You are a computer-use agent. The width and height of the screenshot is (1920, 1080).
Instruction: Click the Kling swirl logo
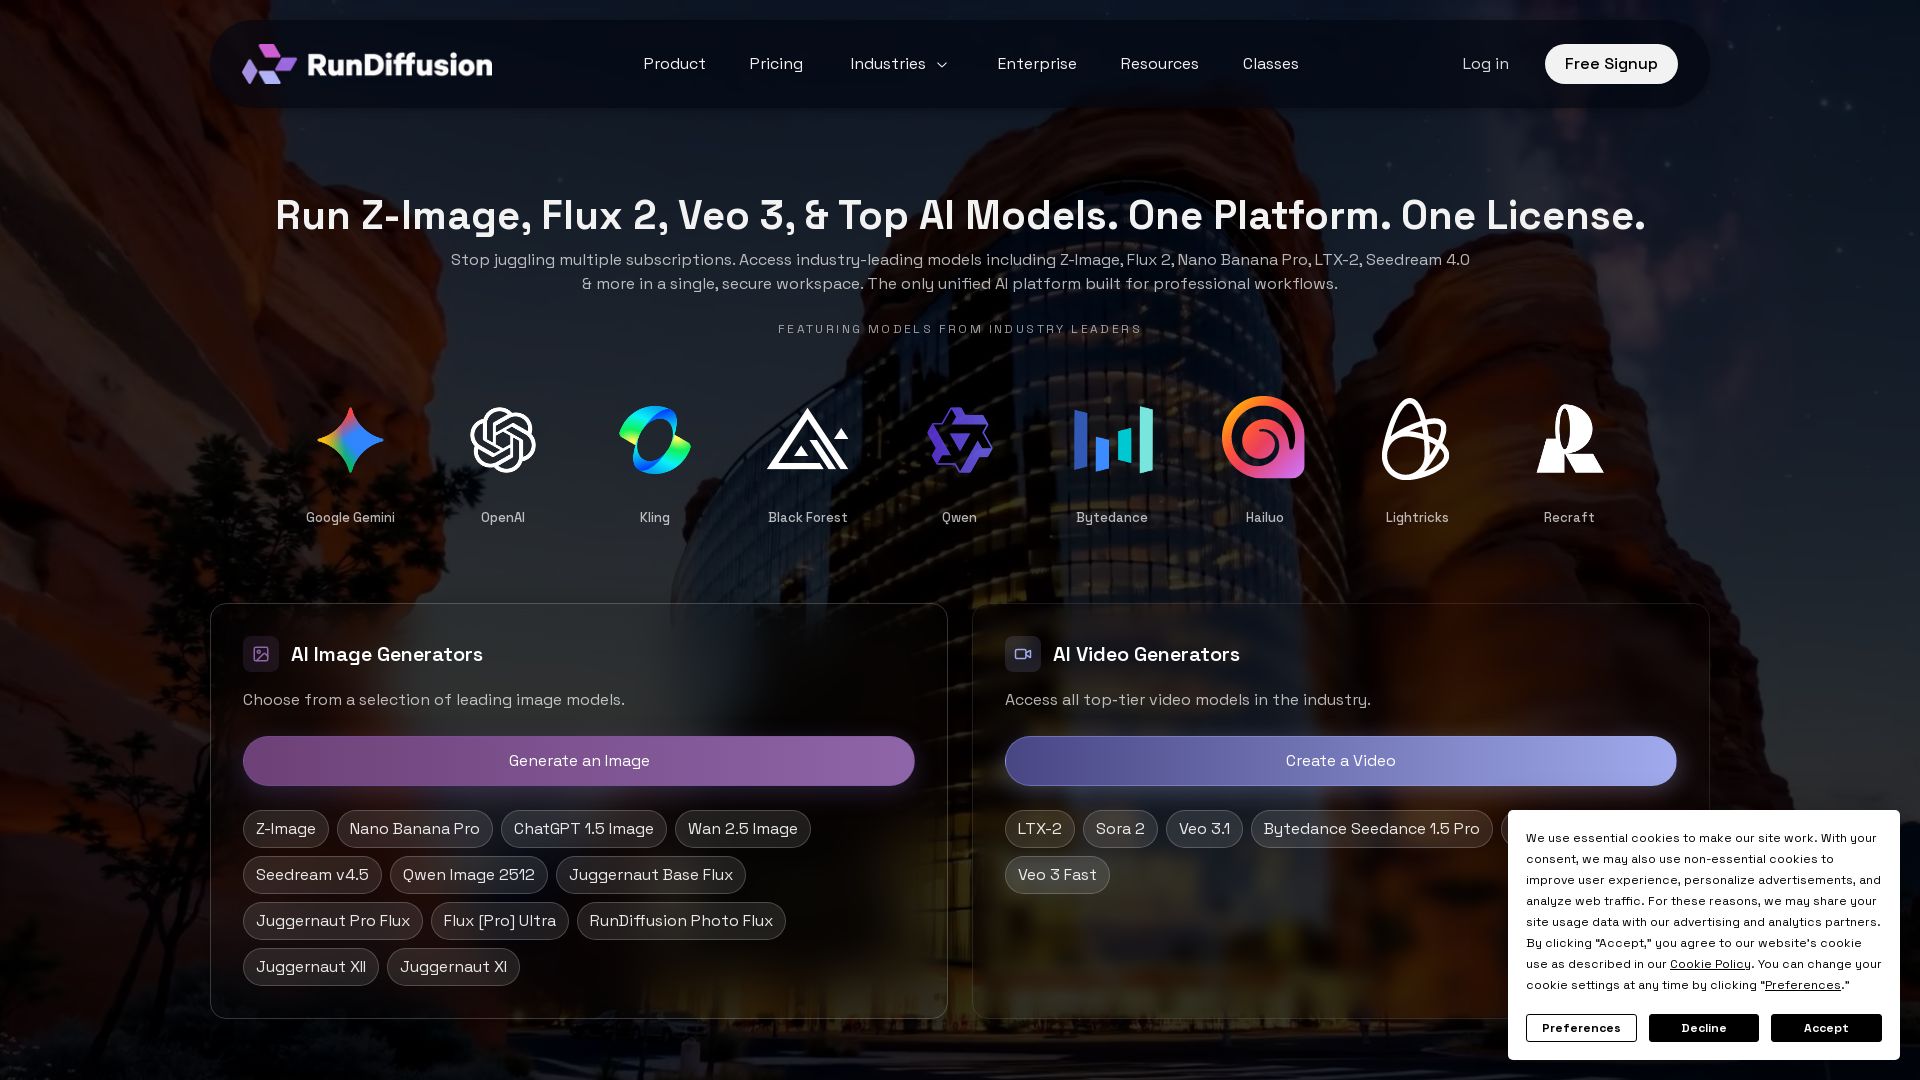click(x=655, y=440)
